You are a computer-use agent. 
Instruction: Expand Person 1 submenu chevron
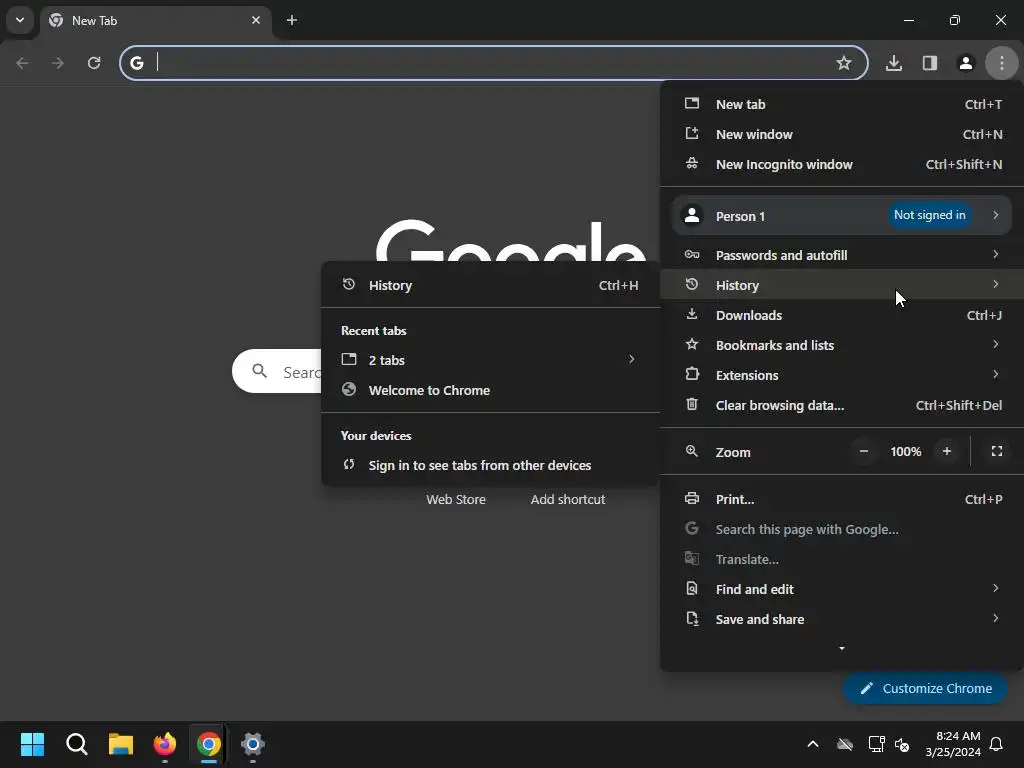(x=995, y=215)
